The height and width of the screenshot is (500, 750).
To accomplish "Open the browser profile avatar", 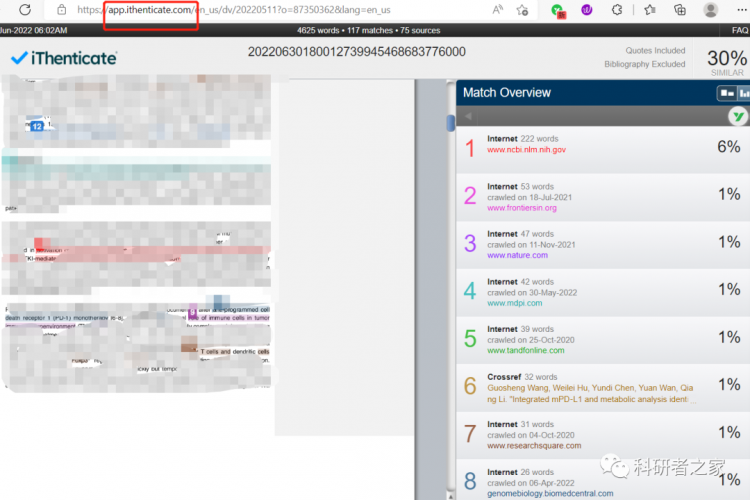I will [710, 10].
